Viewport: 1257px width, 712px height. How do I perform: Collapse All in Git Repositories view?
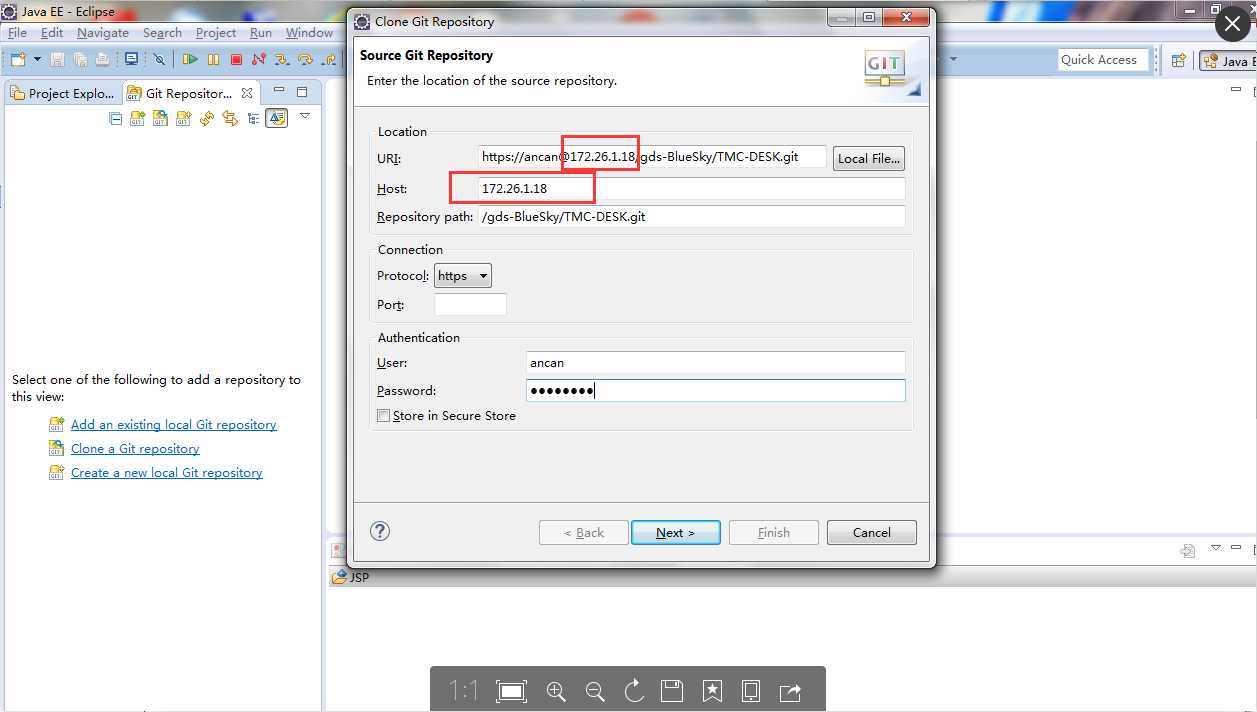[115, 118]
